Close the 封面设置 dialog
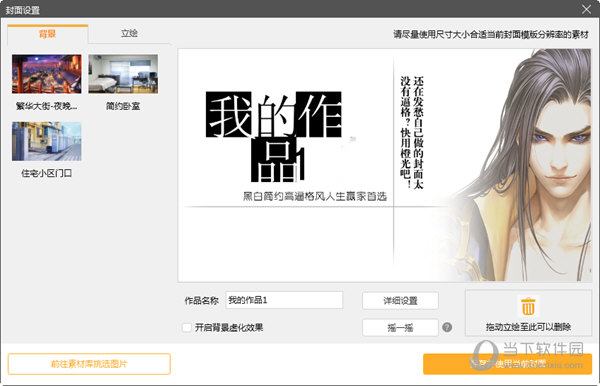 [586, 9]
